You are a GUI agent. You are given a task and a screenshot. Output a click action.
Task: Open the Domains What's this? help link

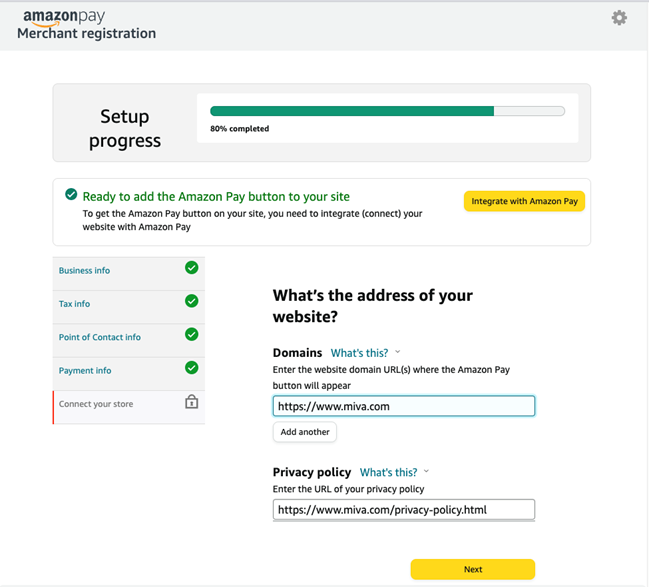359,353
